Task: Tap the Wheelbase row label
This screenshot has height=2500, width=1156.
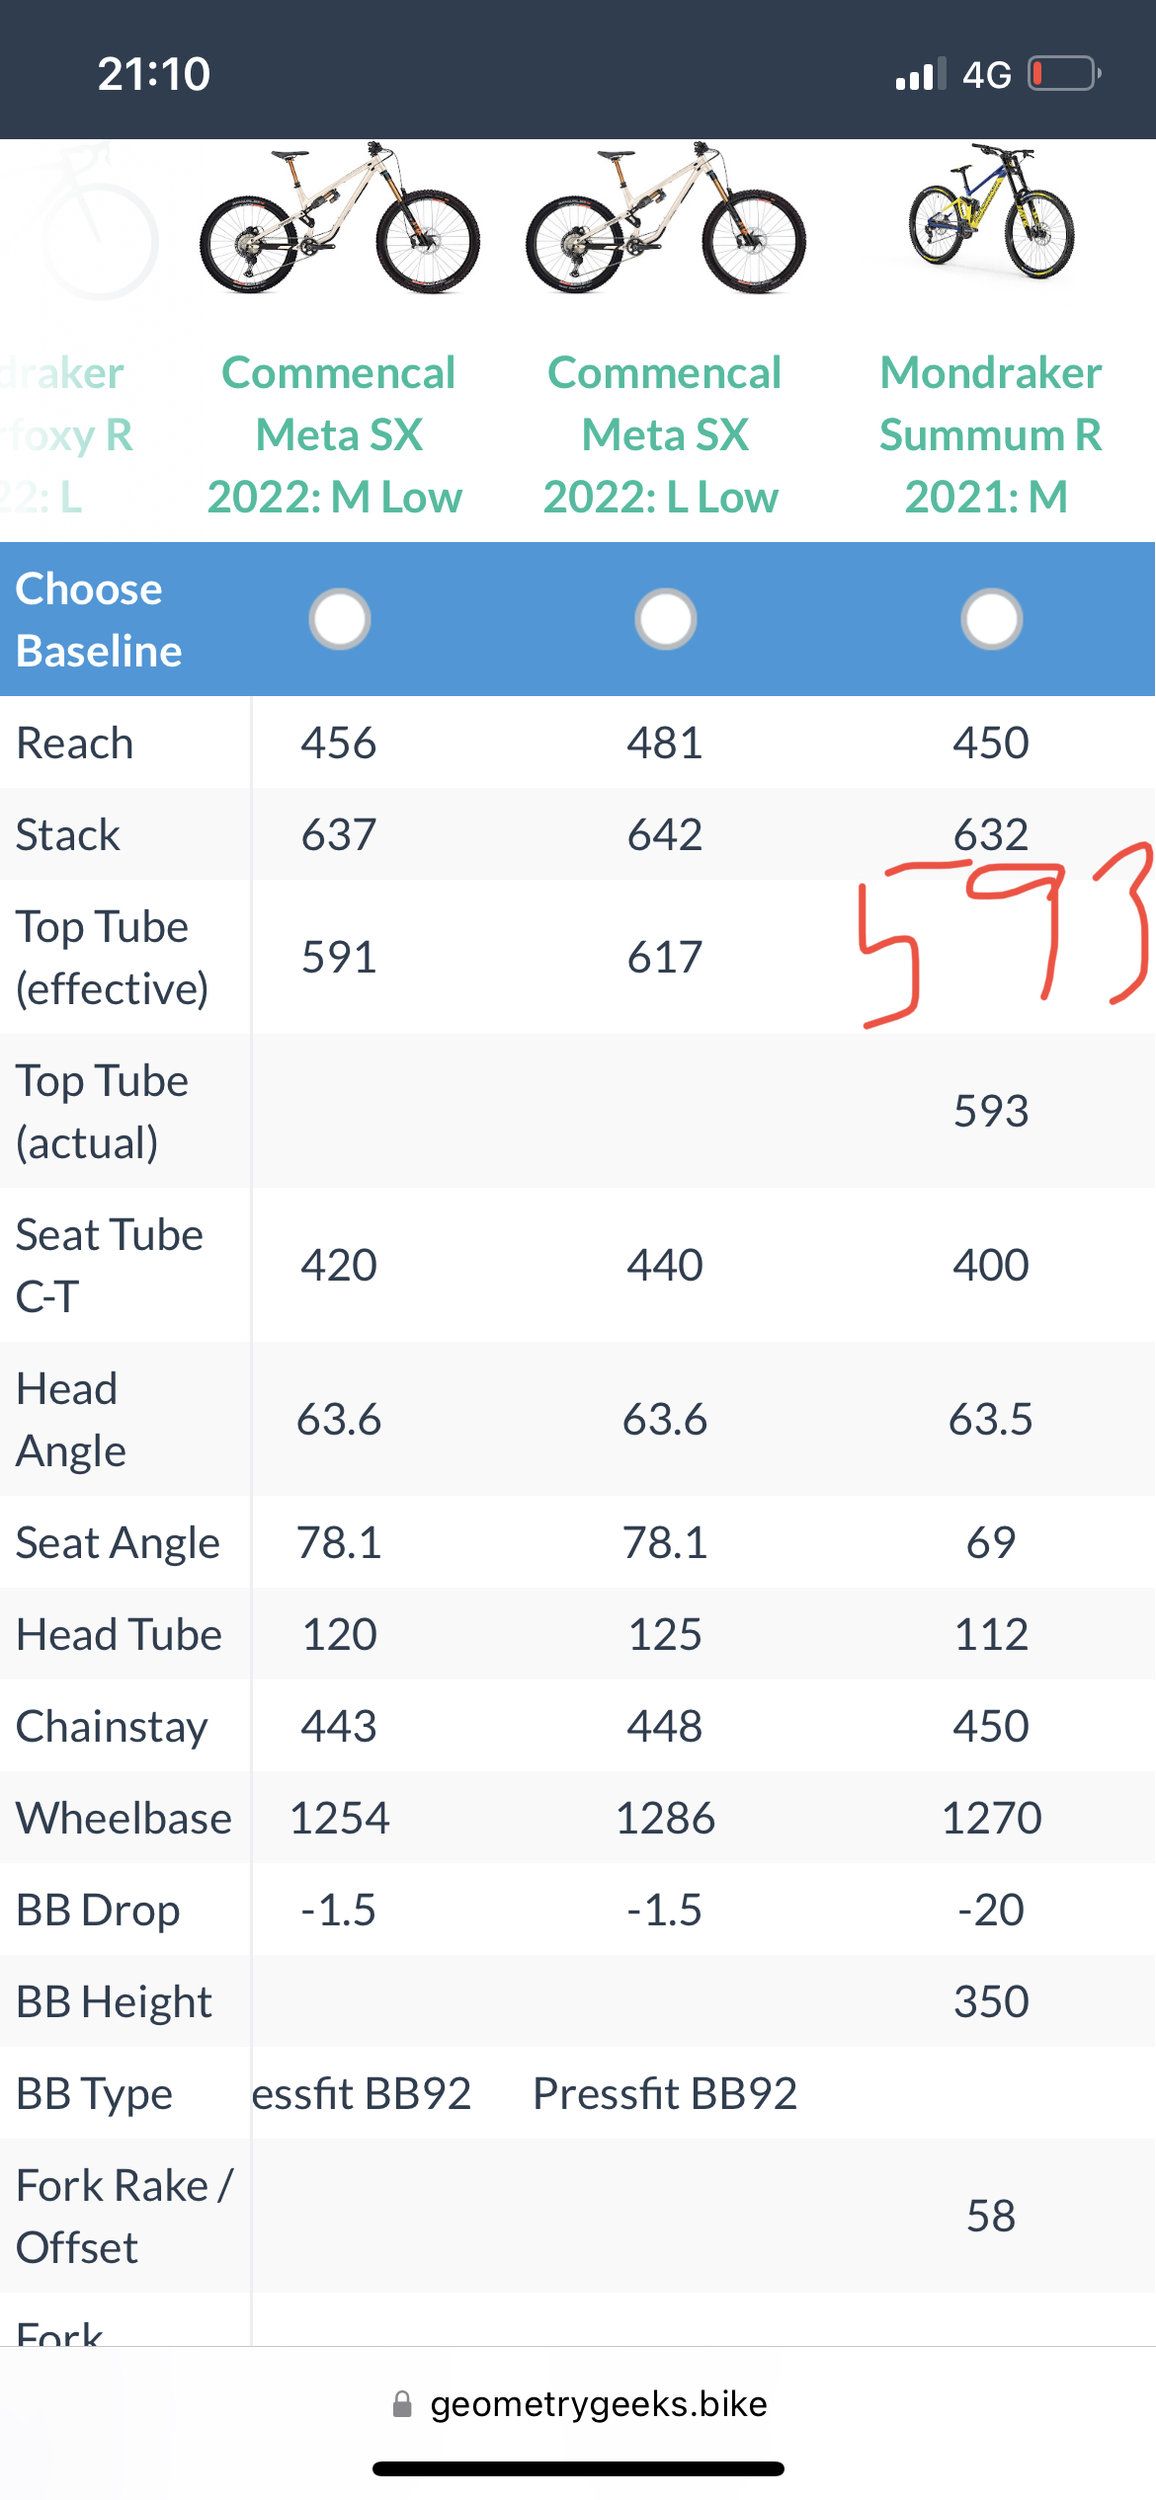Action: click(x=123, y=1818)
